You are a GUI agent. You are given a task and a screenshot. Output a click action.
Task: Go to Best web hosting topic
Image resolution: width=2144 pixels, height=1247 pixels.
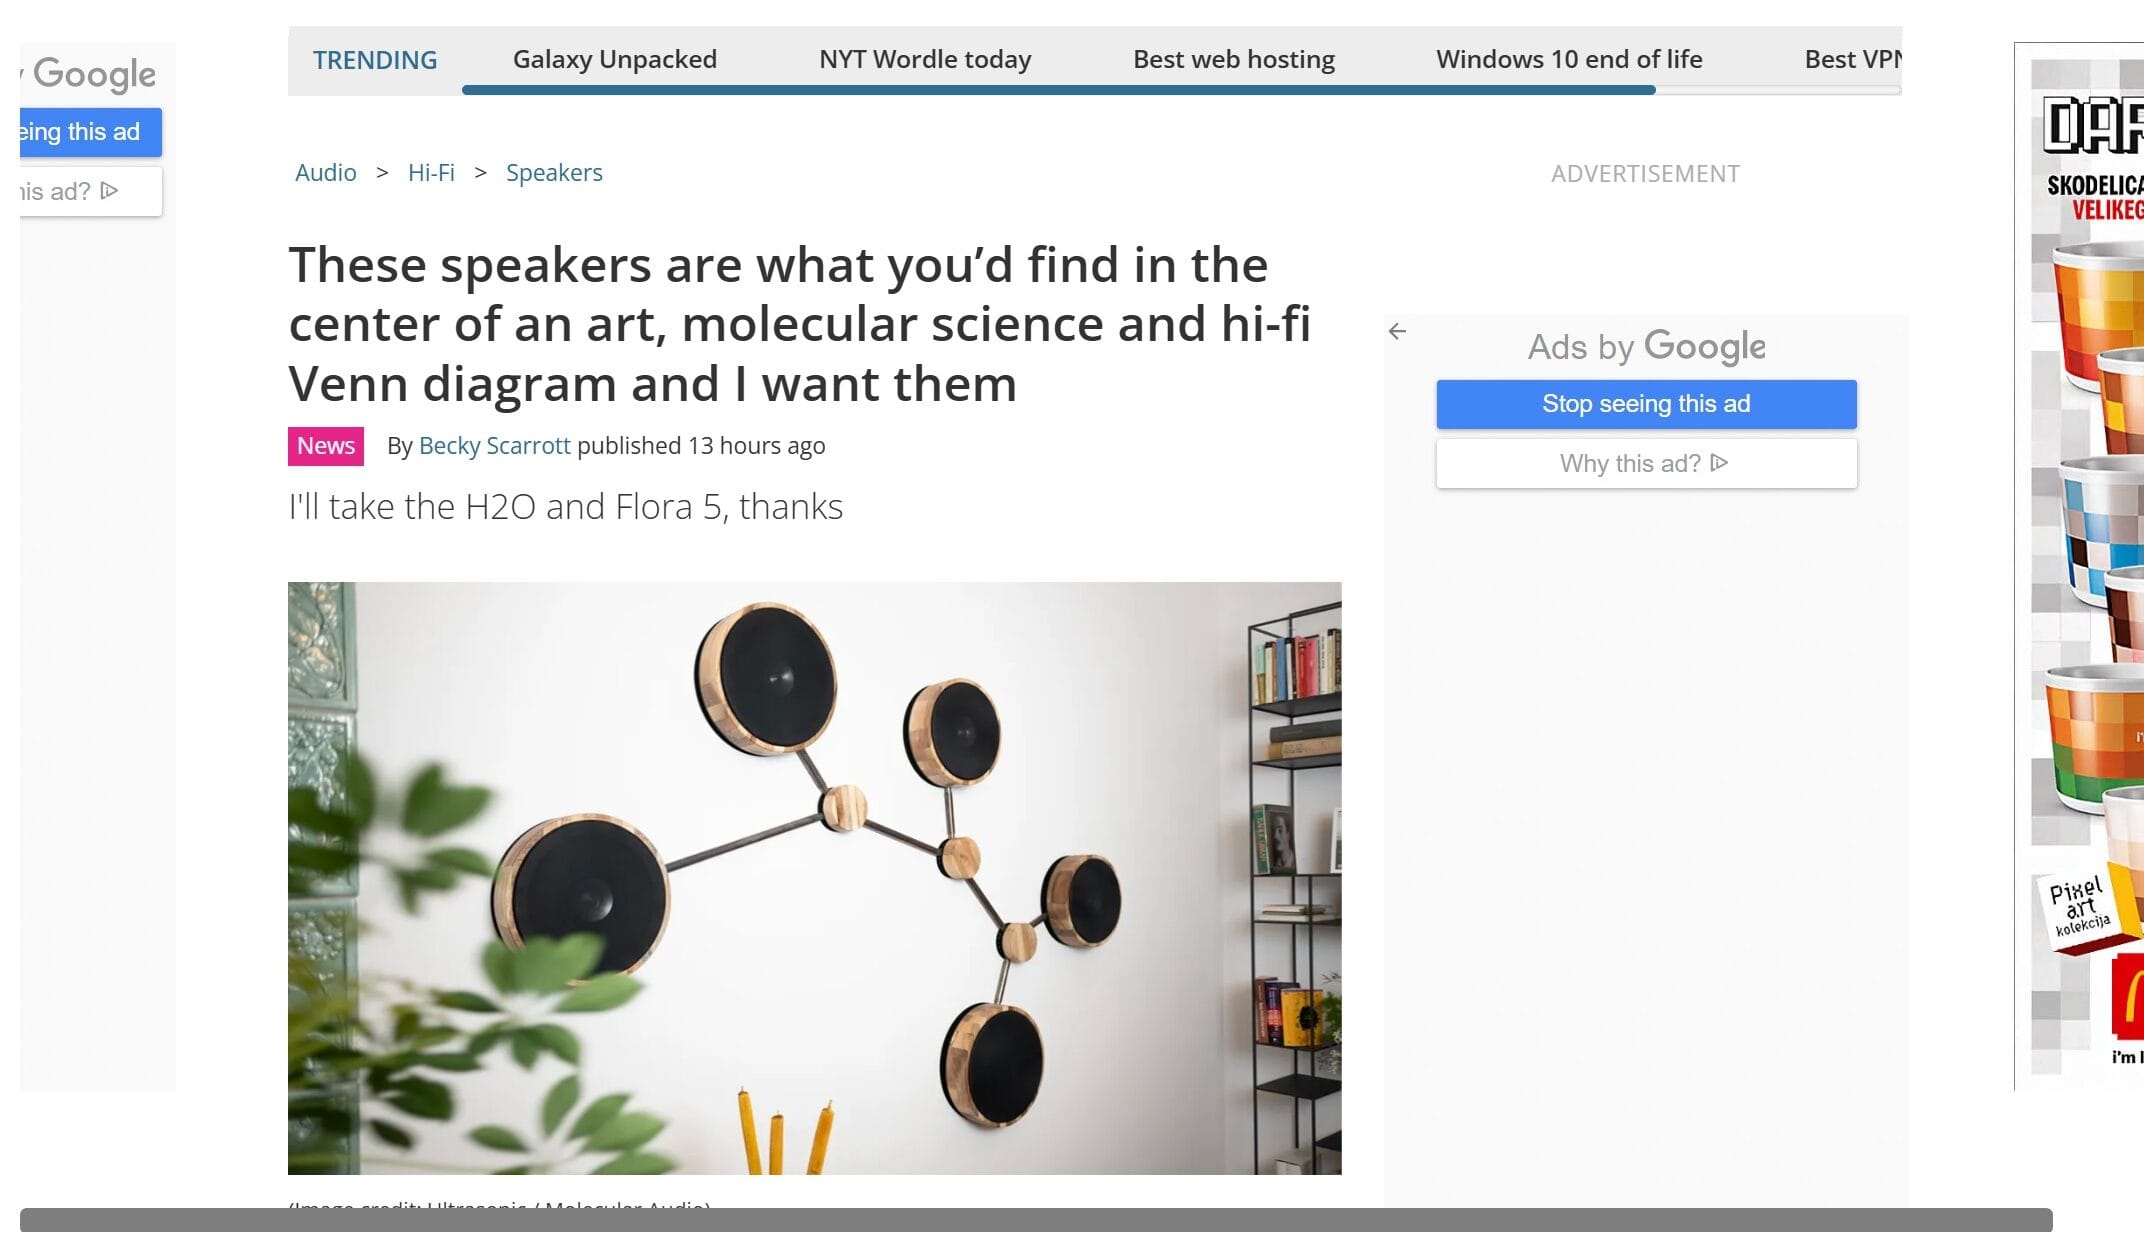[x=1233, y=59]
